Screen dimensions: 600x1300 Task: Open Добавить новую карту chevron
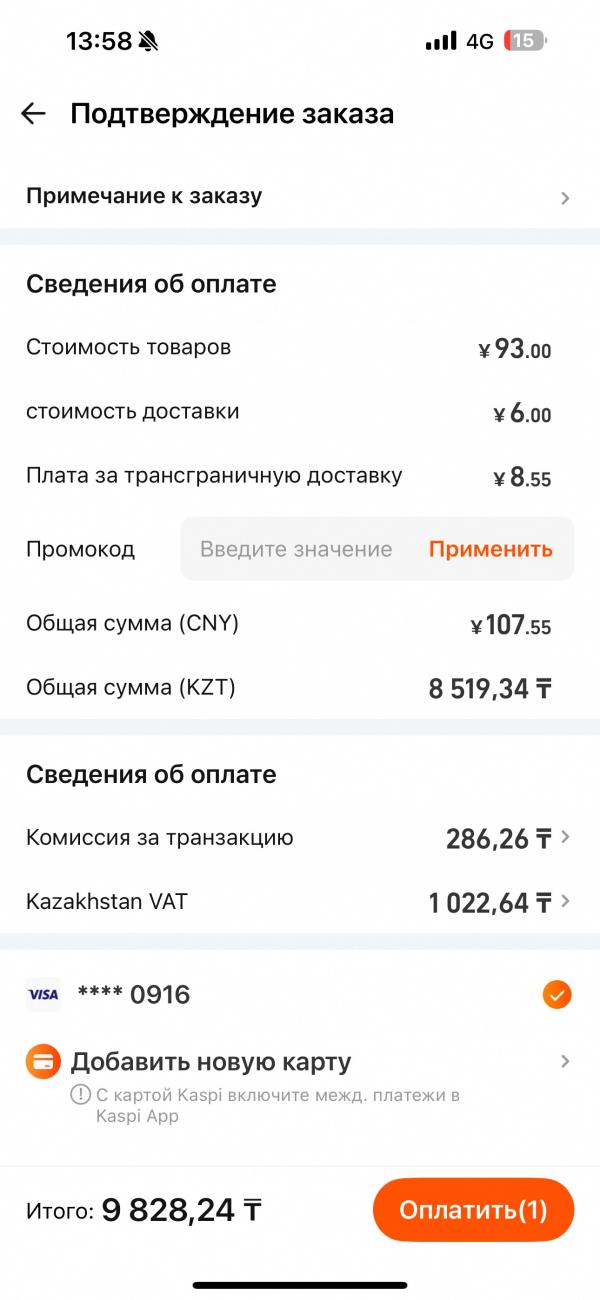pyautogui.click(x=565, y=1062)
